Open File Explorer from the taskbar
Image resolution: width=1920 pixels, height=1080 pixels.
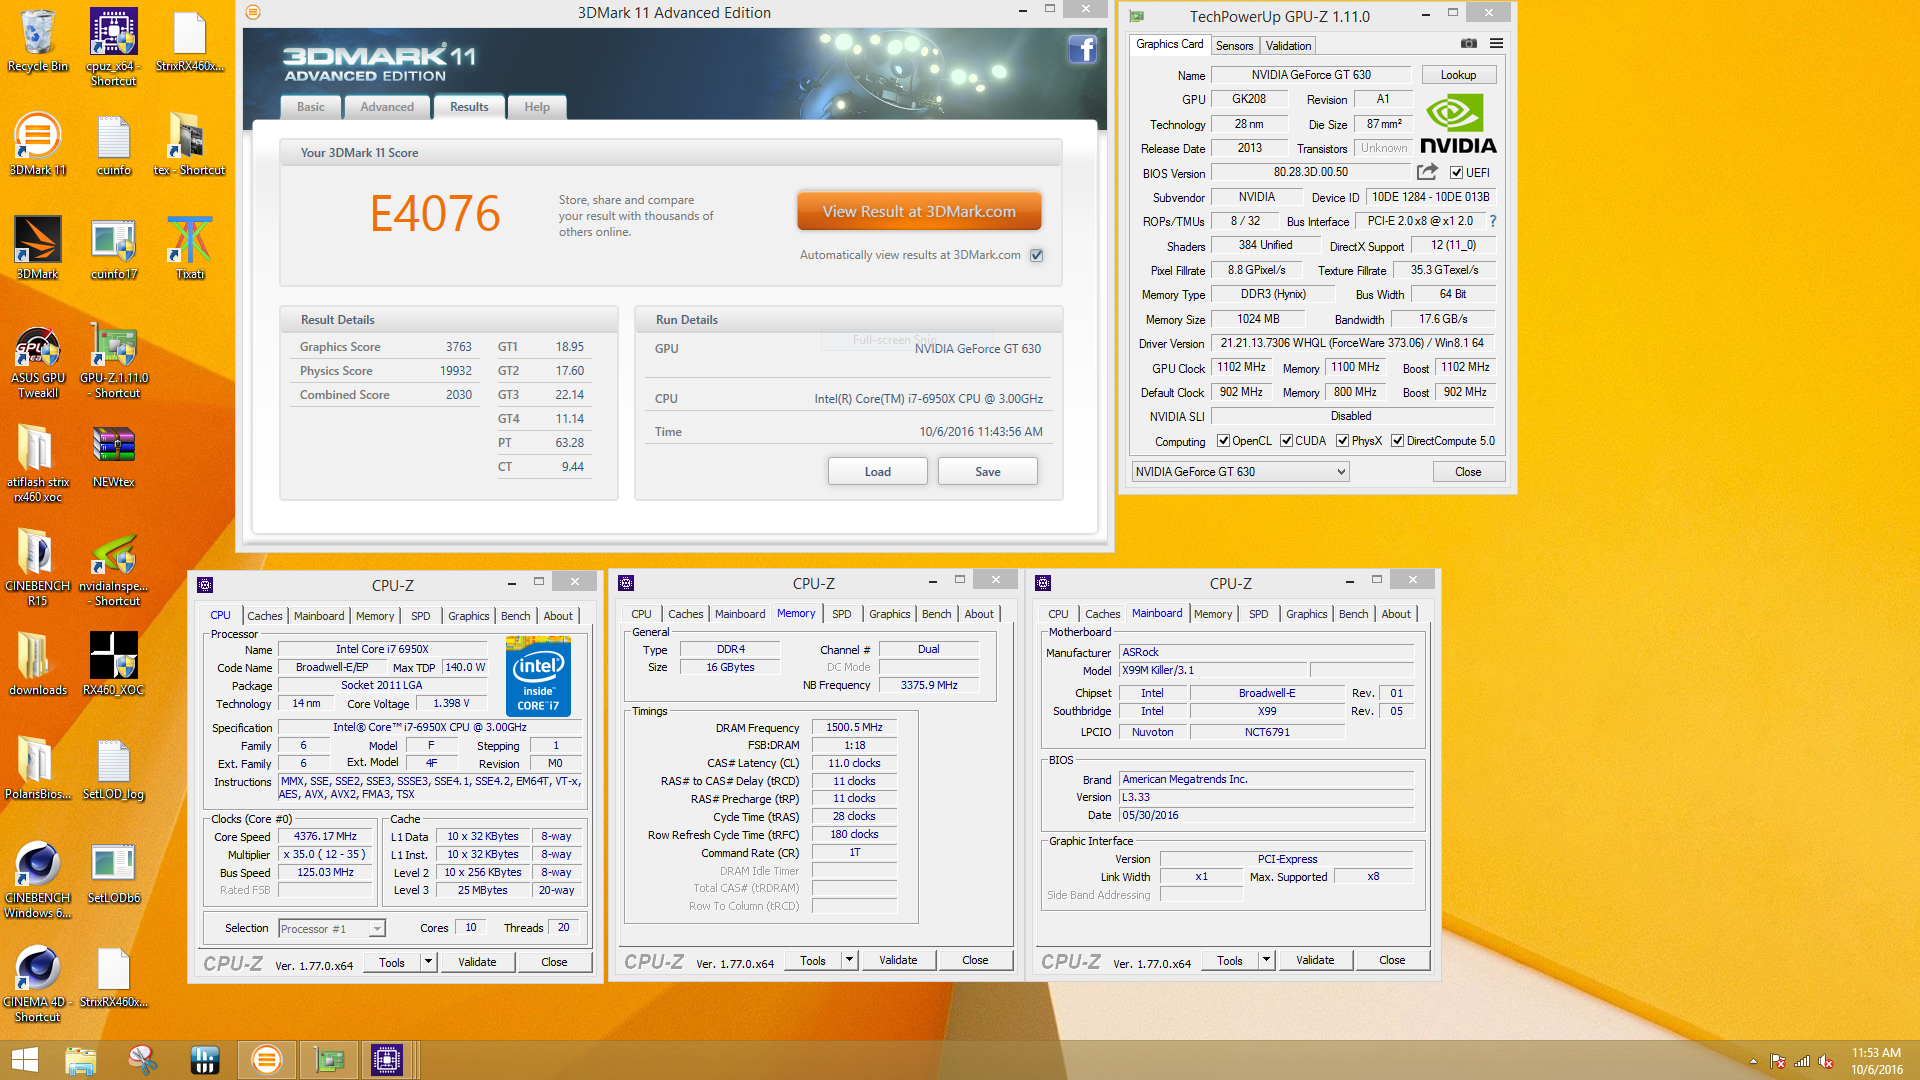(80, 1060)
